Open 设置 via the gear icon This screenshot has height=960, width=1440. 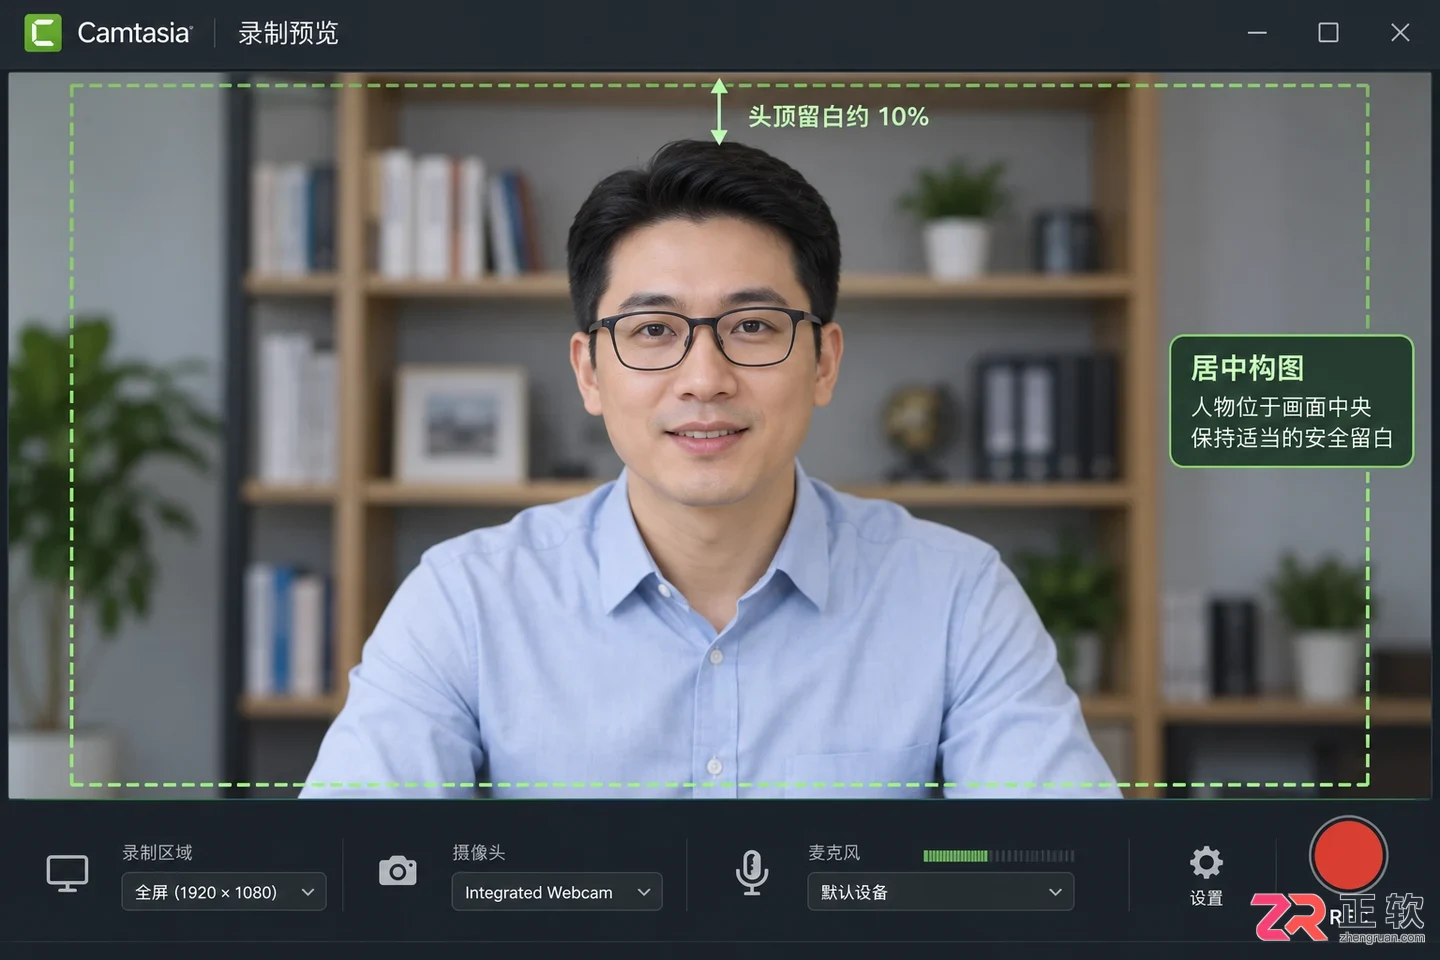[1206, 862]
